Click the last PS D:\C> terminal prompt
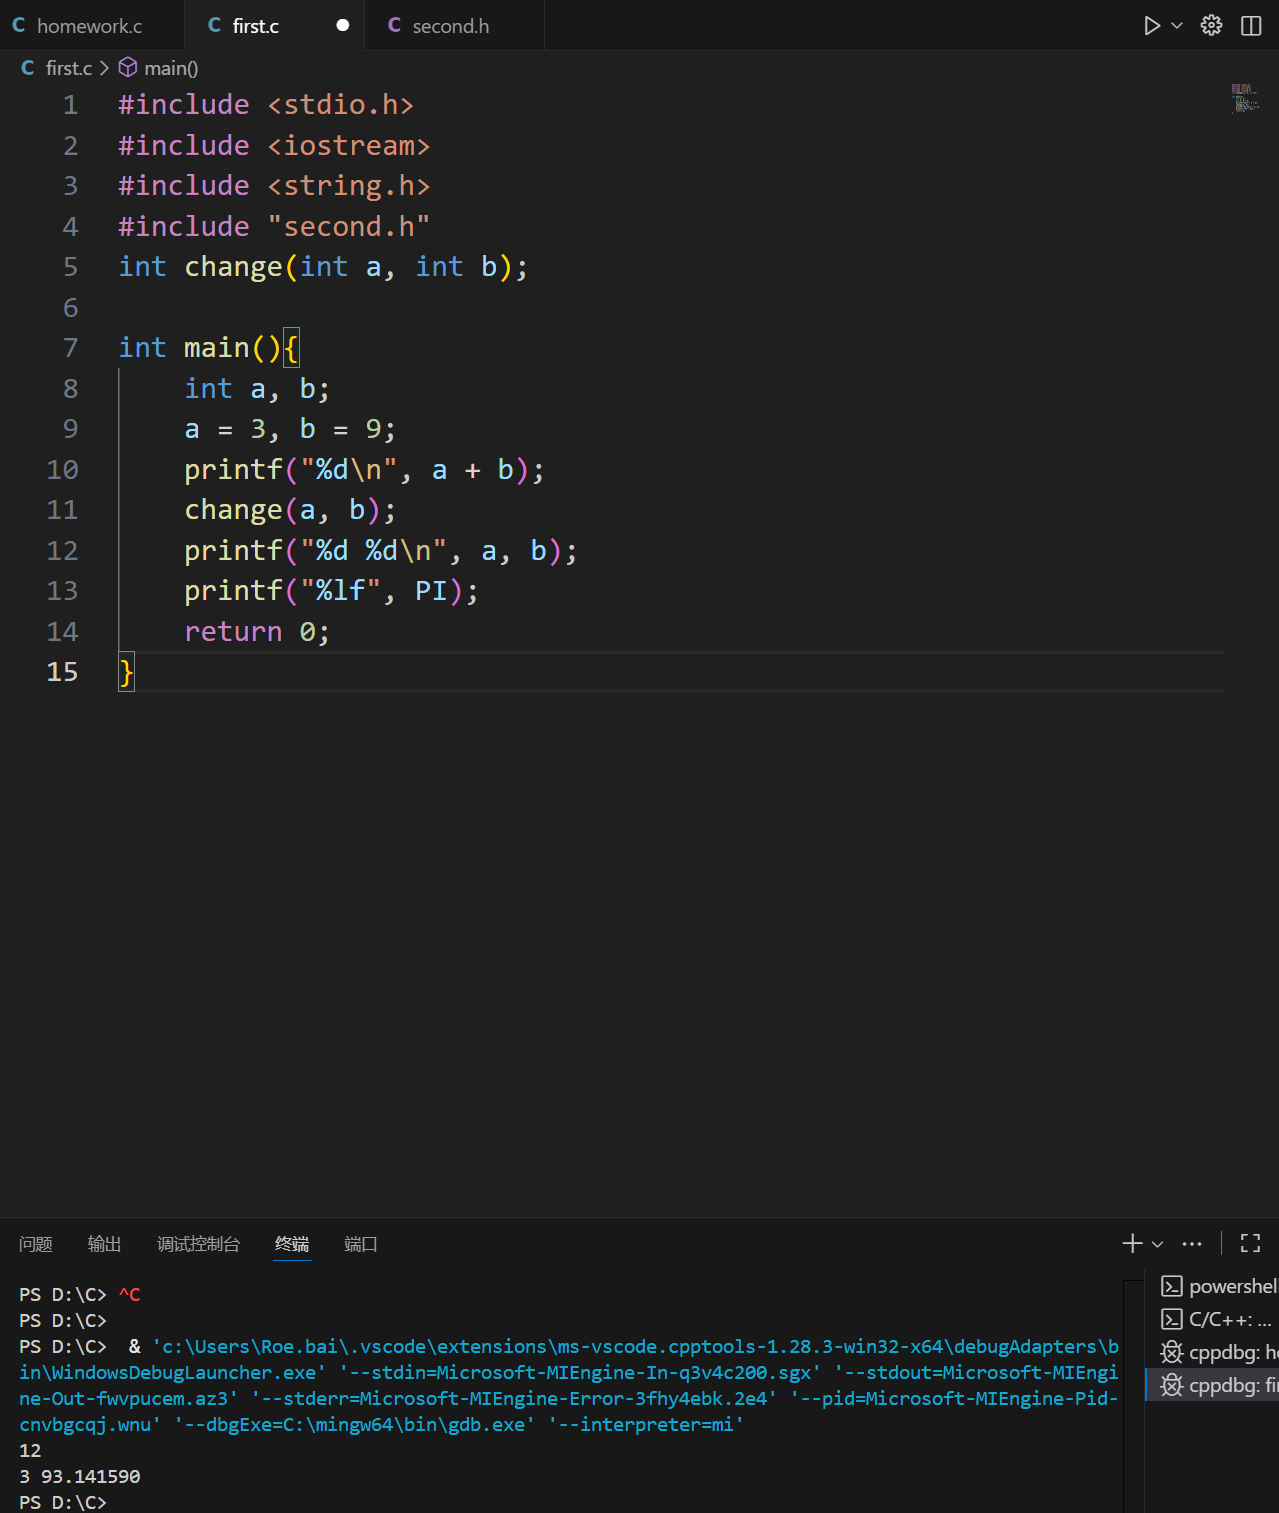This screenshot has width=1279, height=1513. click(x=62, y=1502)
